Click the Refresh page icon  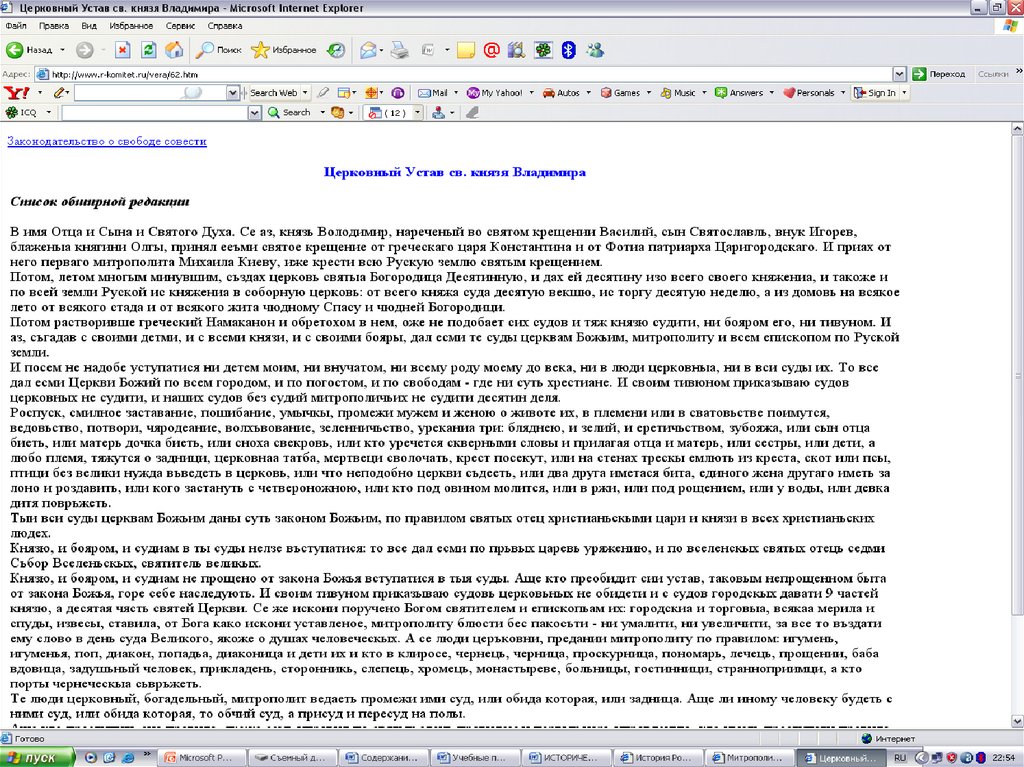pyautogui.click(x=148, y=49)
